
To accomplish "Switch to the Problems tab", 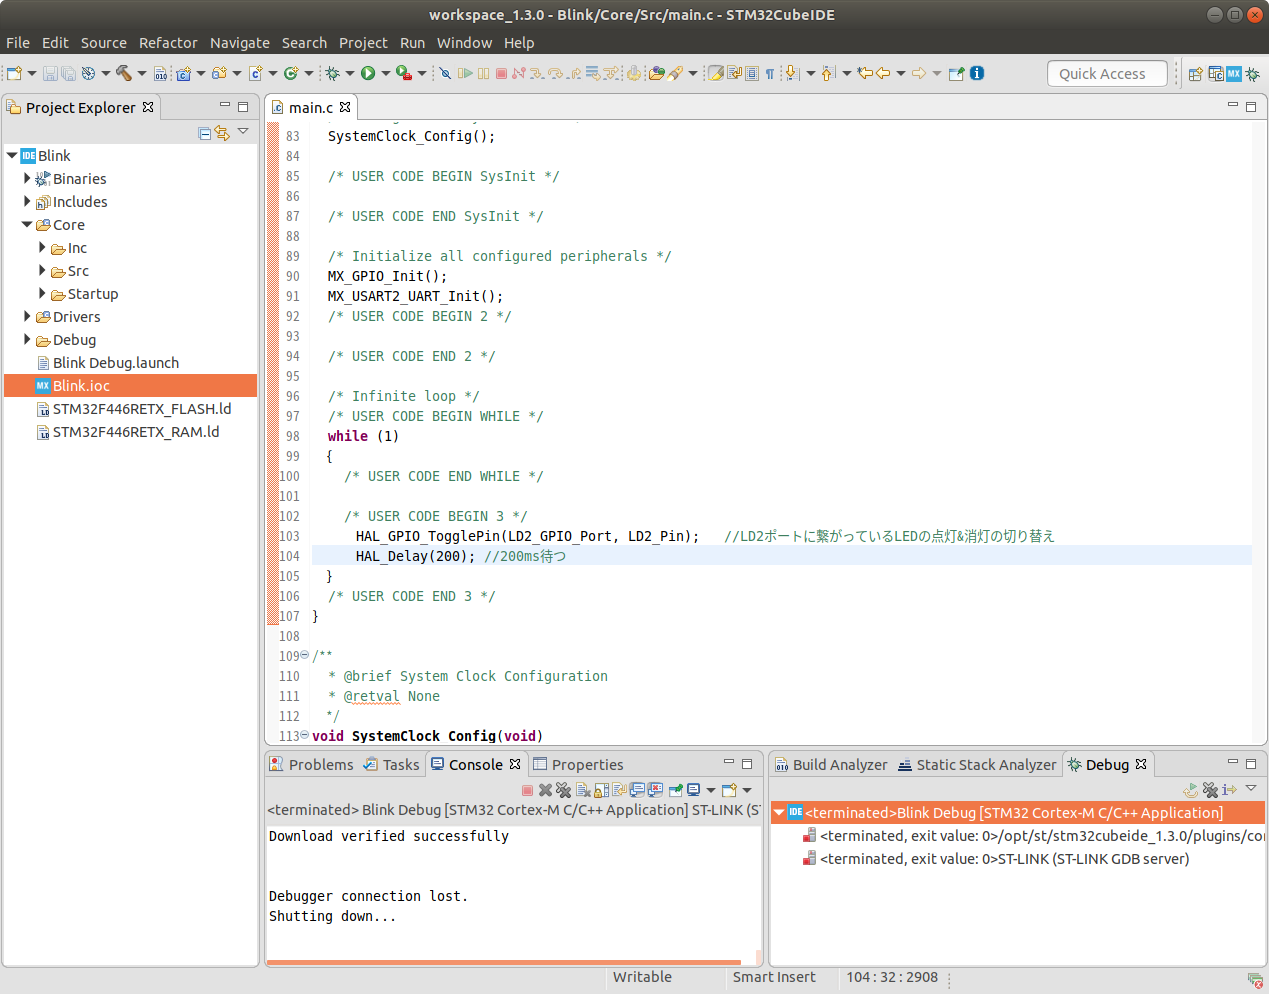I will coord(311,764).
